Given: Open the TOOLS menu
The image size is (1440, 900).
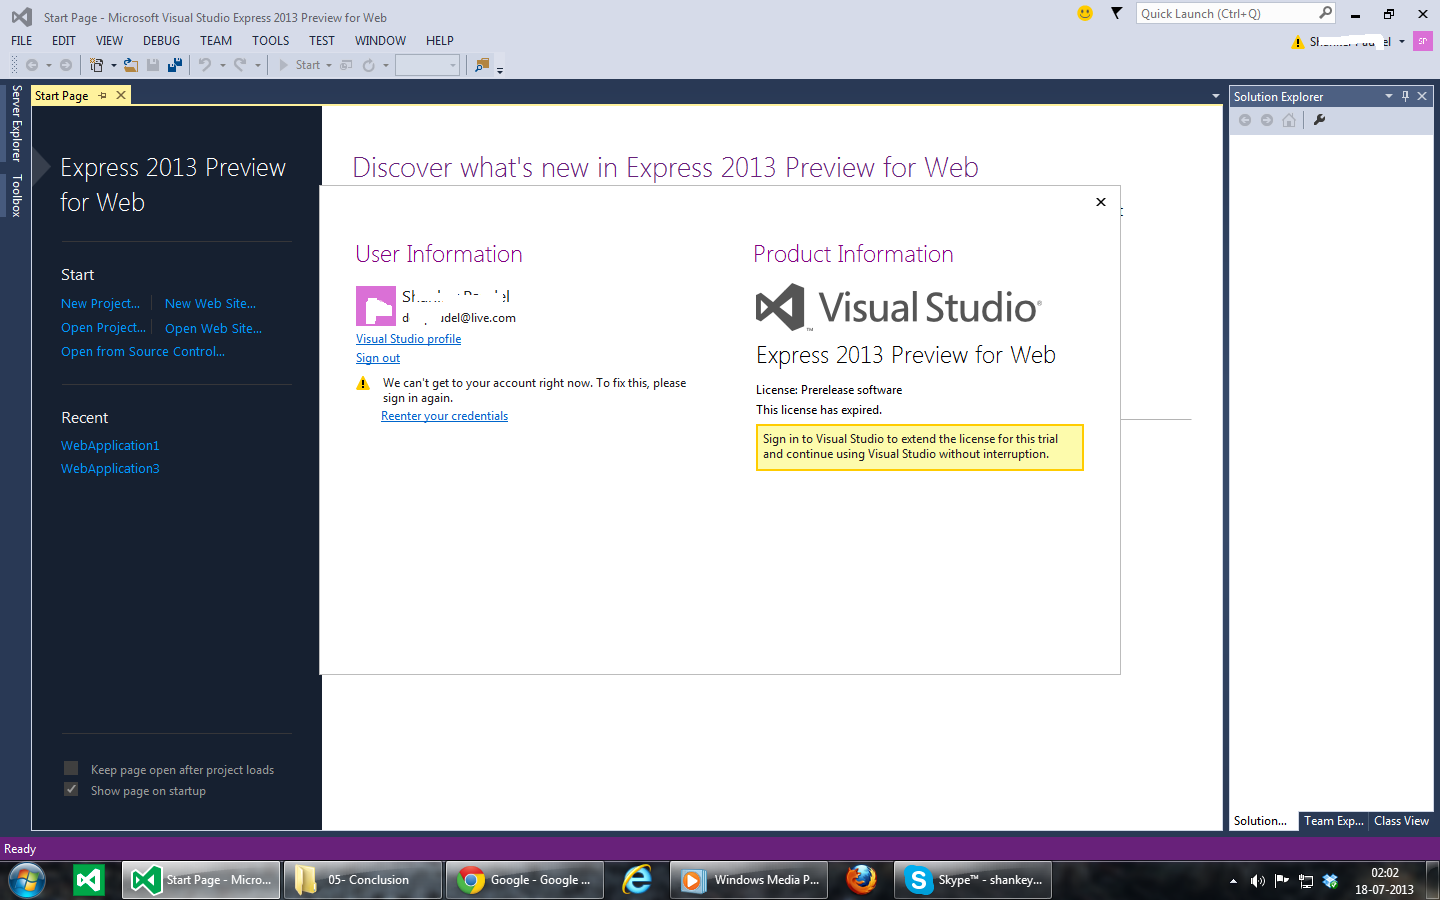Looking at the screenshot, I should click(x=270, y=41).
